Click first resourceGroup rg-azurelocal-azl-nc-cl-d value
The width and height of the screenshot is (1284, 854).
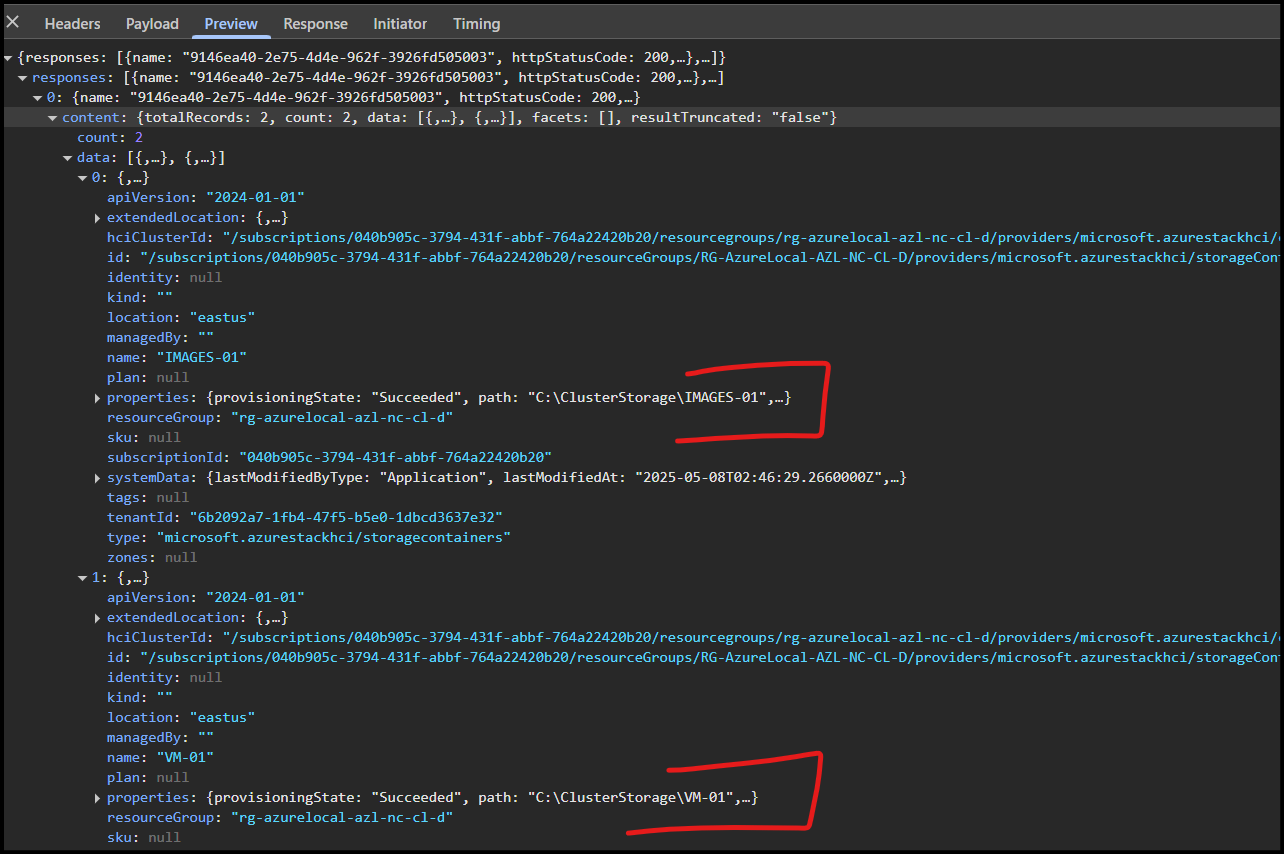(x=342, y=418)
